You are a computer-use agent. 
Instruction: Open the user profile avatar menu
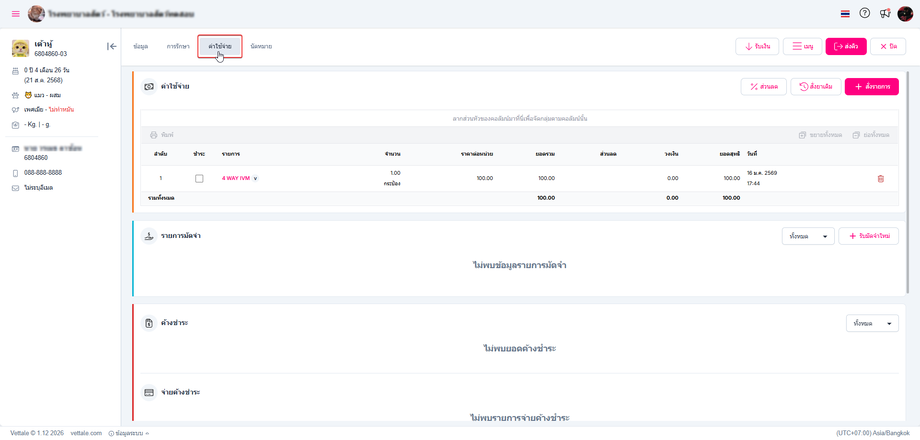906,13
